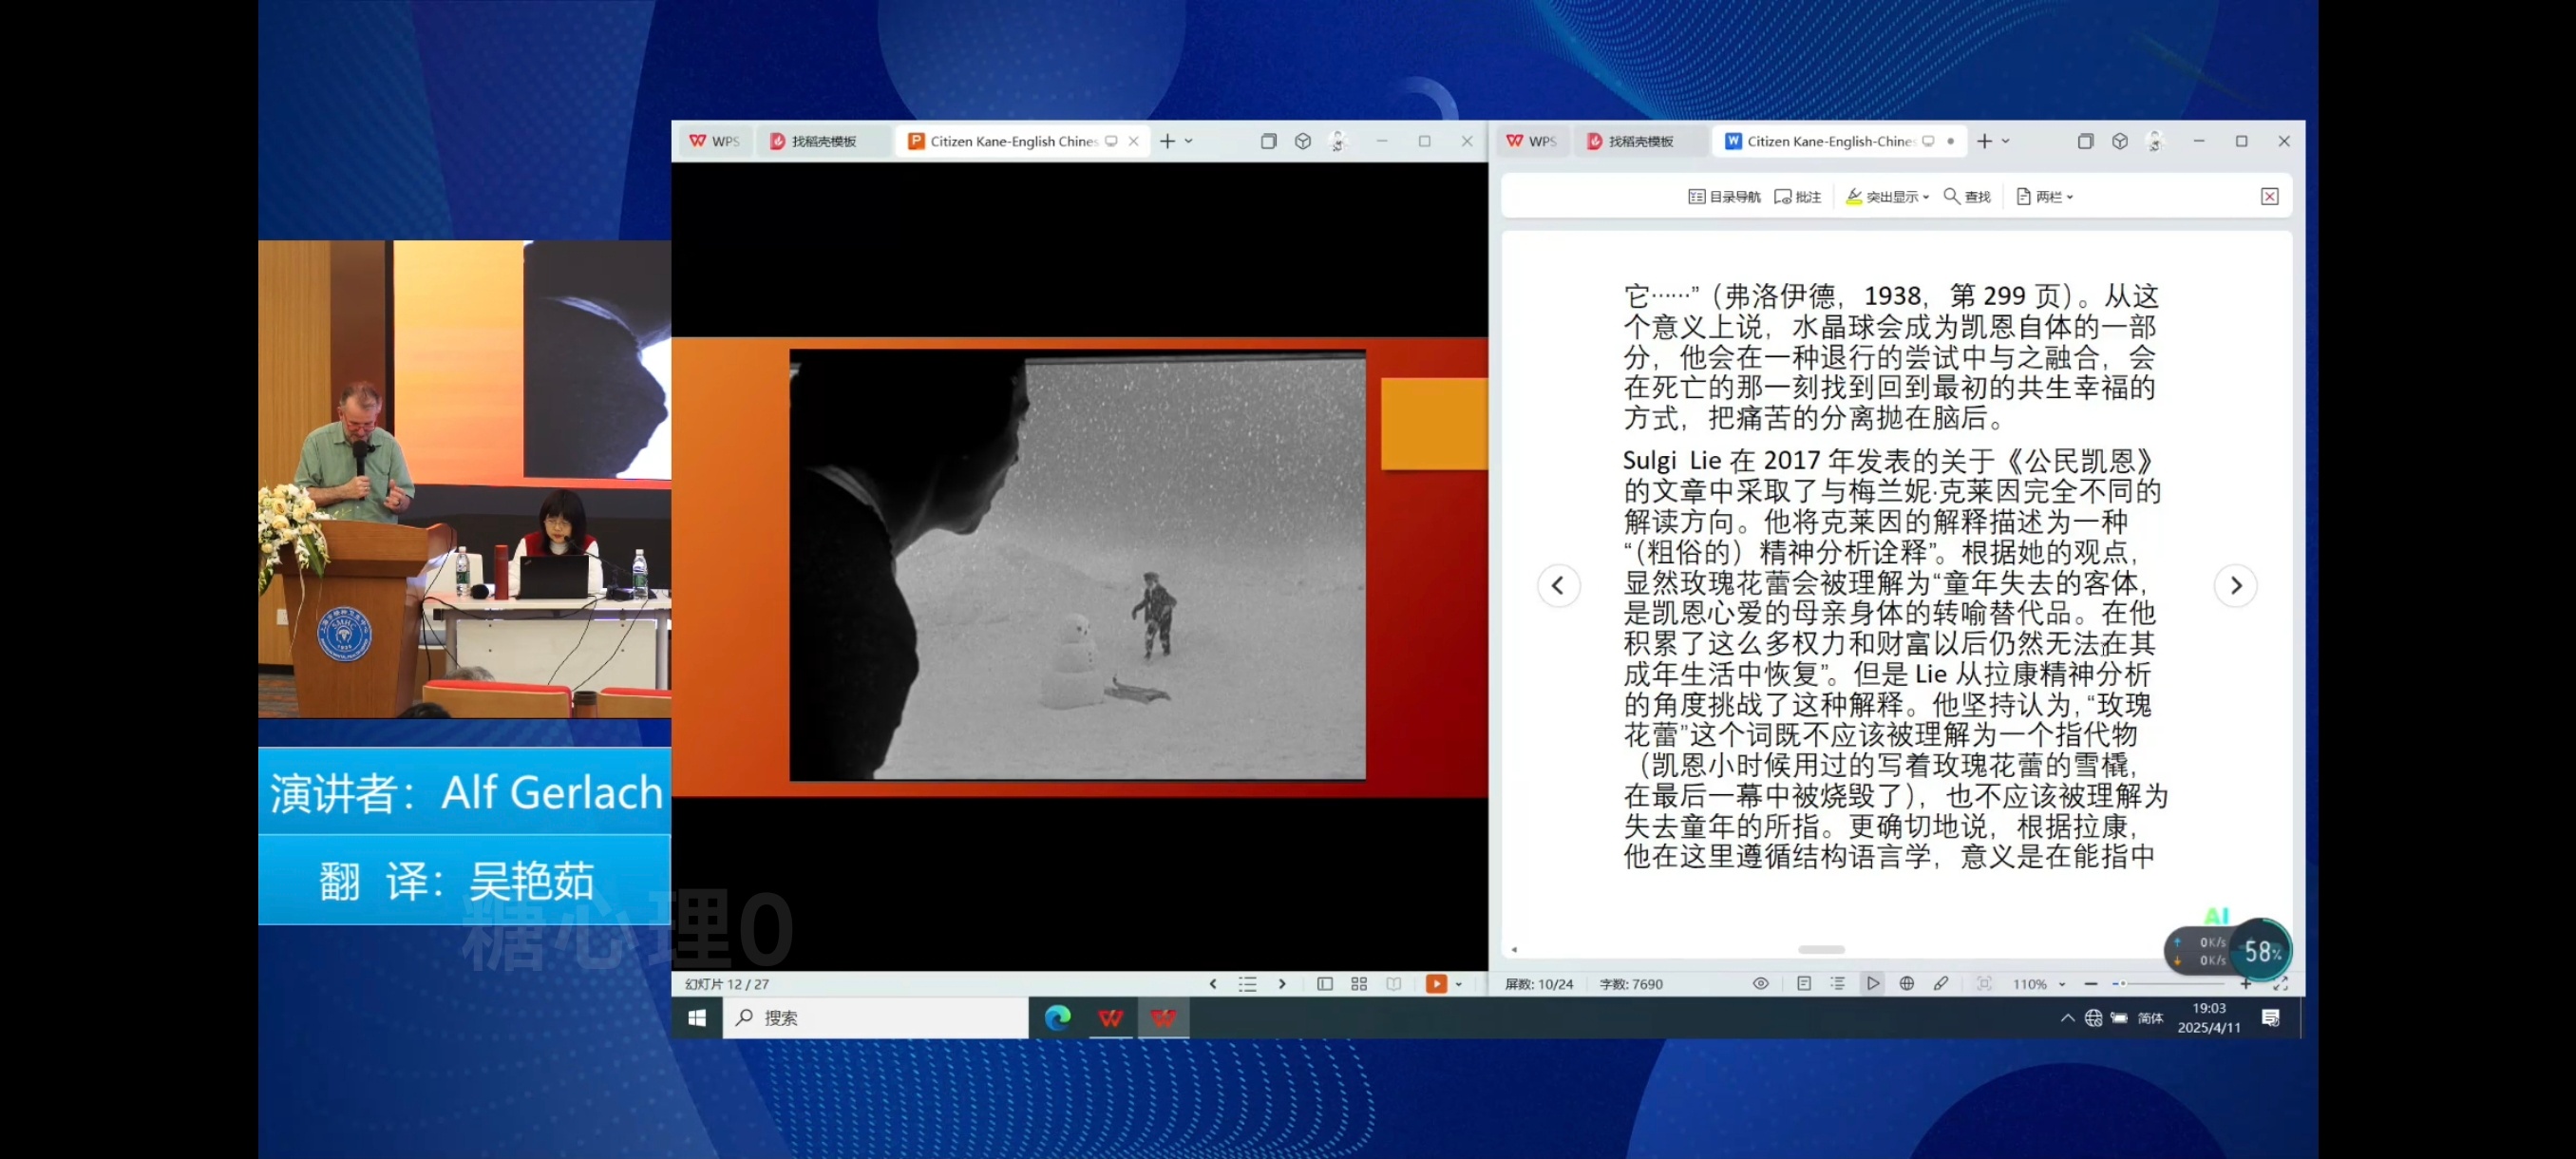Switch to web layout globe icon

tap(1907, 984)
